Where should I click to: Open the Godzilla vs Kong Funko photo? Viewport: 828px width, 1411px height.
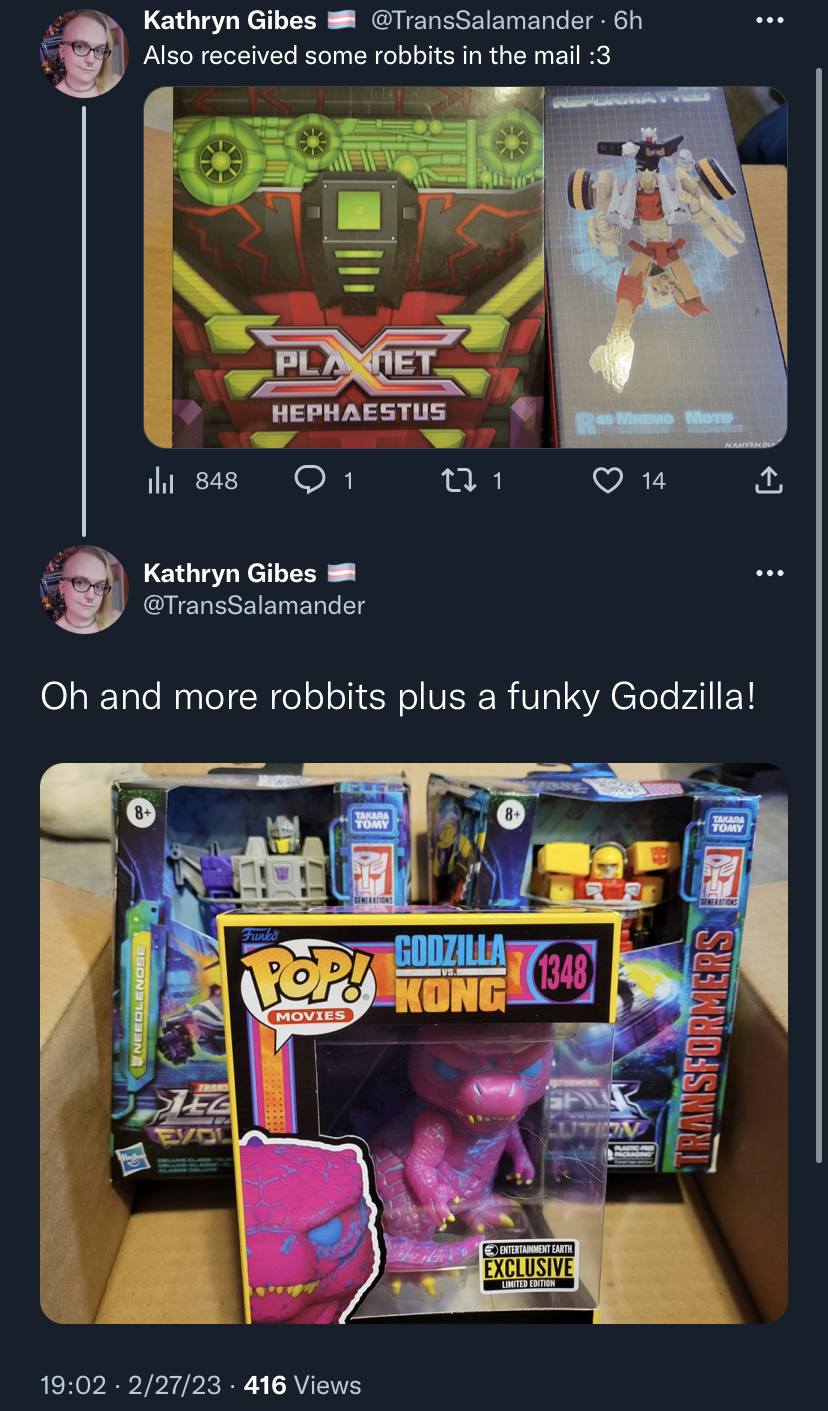pos(414,1043)
